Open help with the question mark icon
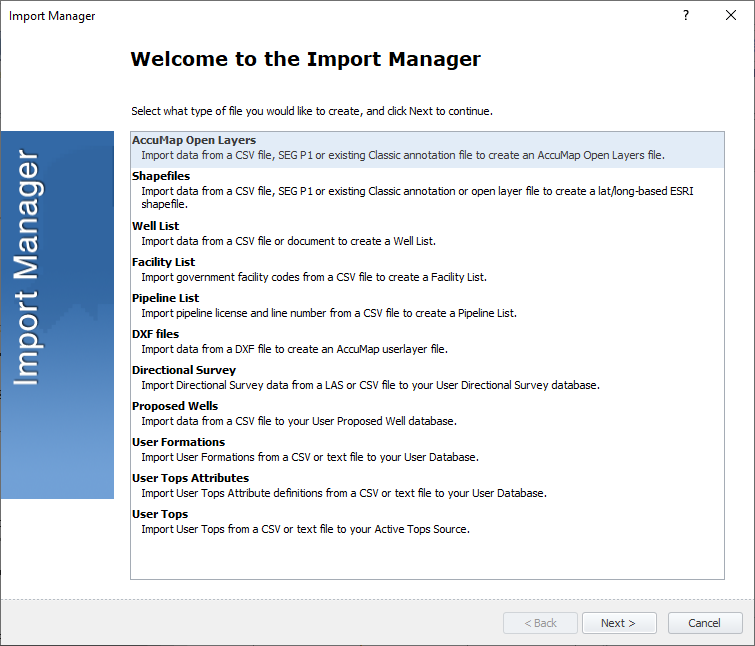 (x=686, y=16)
